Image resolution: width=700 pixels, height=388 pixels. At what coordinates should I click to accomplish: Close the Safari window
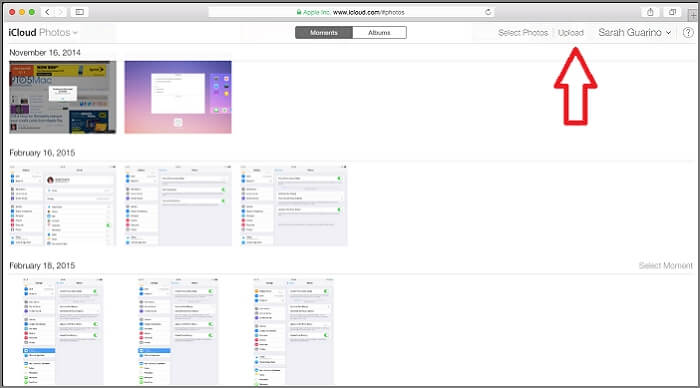coord(12,12)
